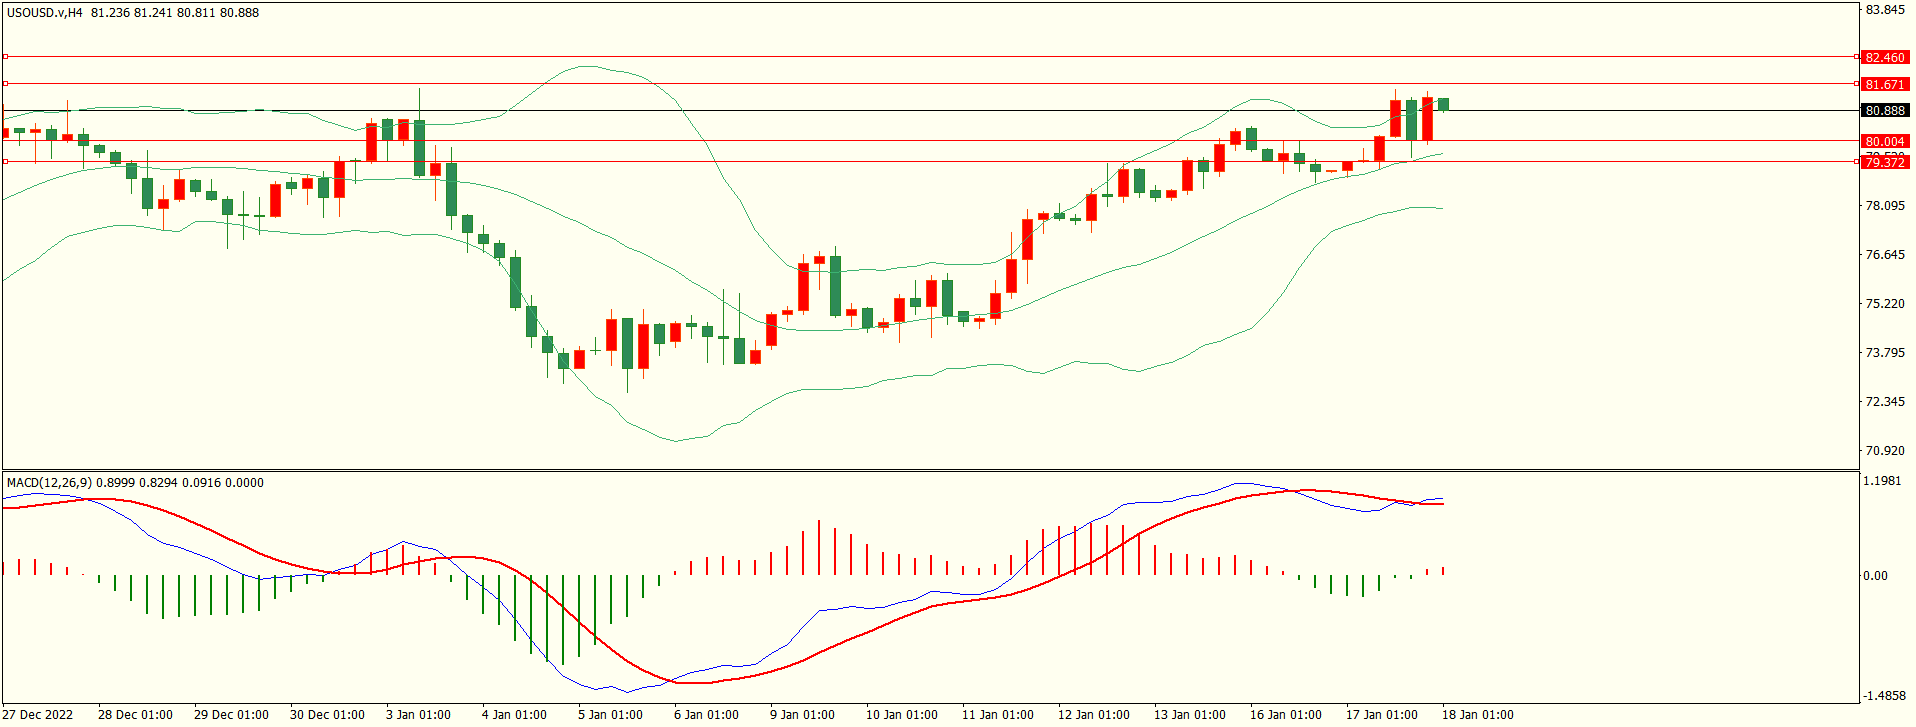The image size is (1916, 727).
Task: Click the 83.845 price scale value
Action: (1885, 10)
